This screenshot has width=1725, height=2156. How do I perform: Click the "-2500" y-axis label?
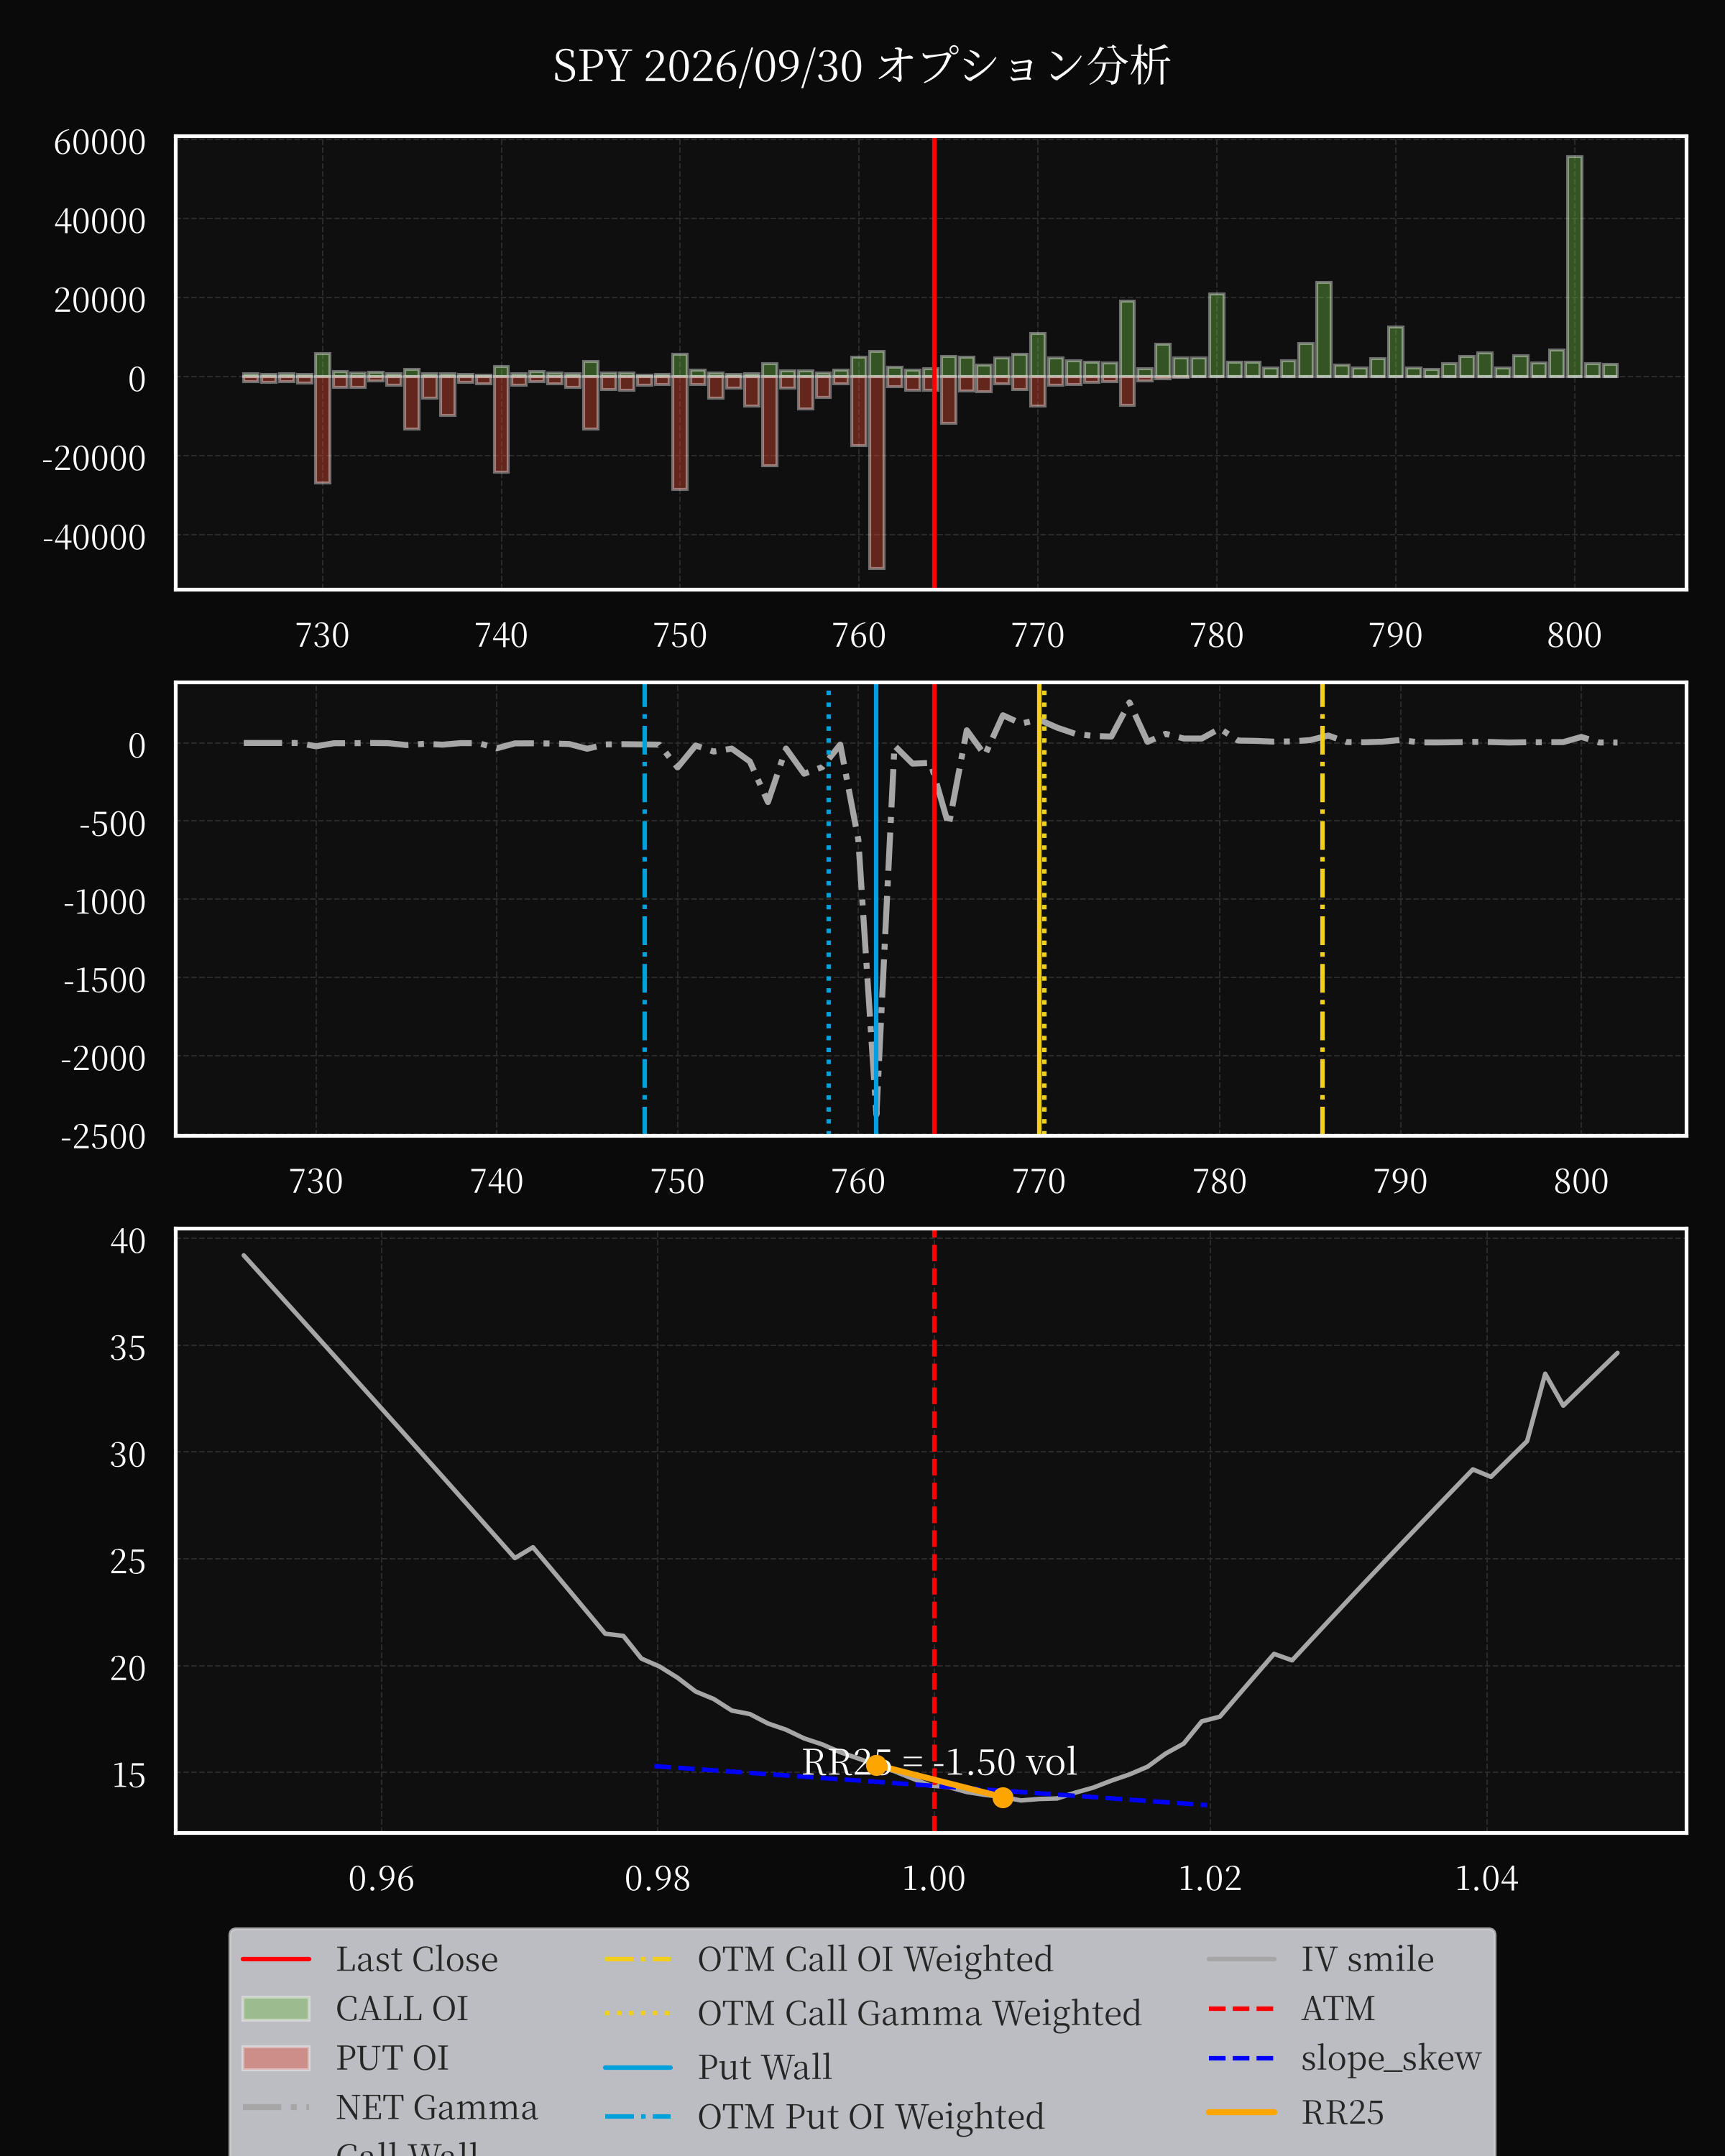tap(103, 1136)
